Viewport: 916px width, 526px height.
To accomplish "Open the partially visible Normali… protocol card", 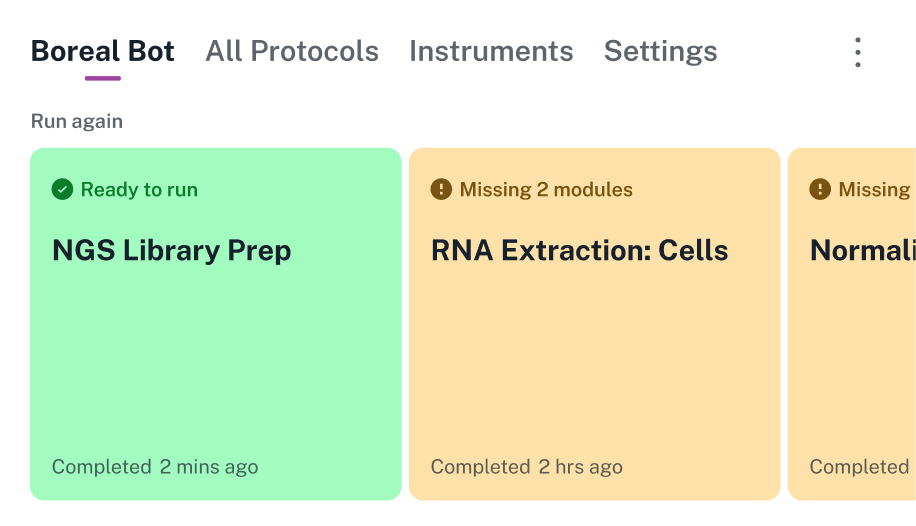I will (x=853, y=360).
